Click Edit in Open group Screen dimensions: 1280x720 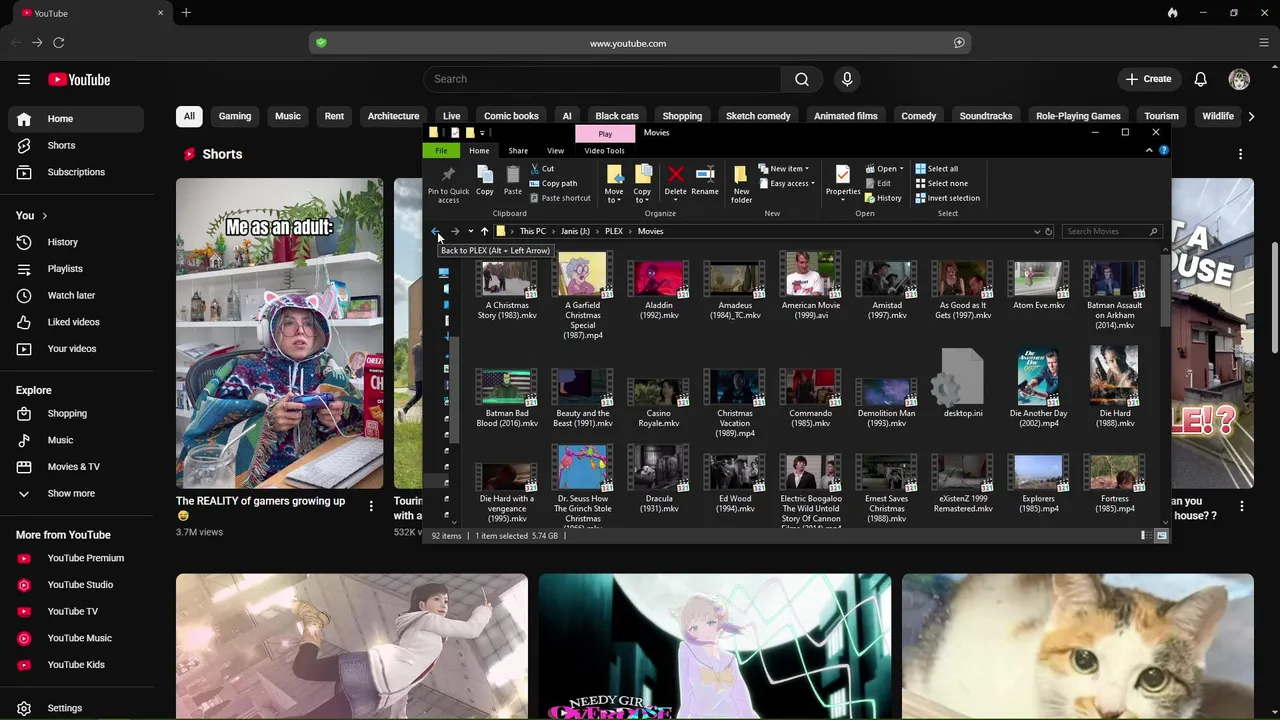tap(877, 183)
